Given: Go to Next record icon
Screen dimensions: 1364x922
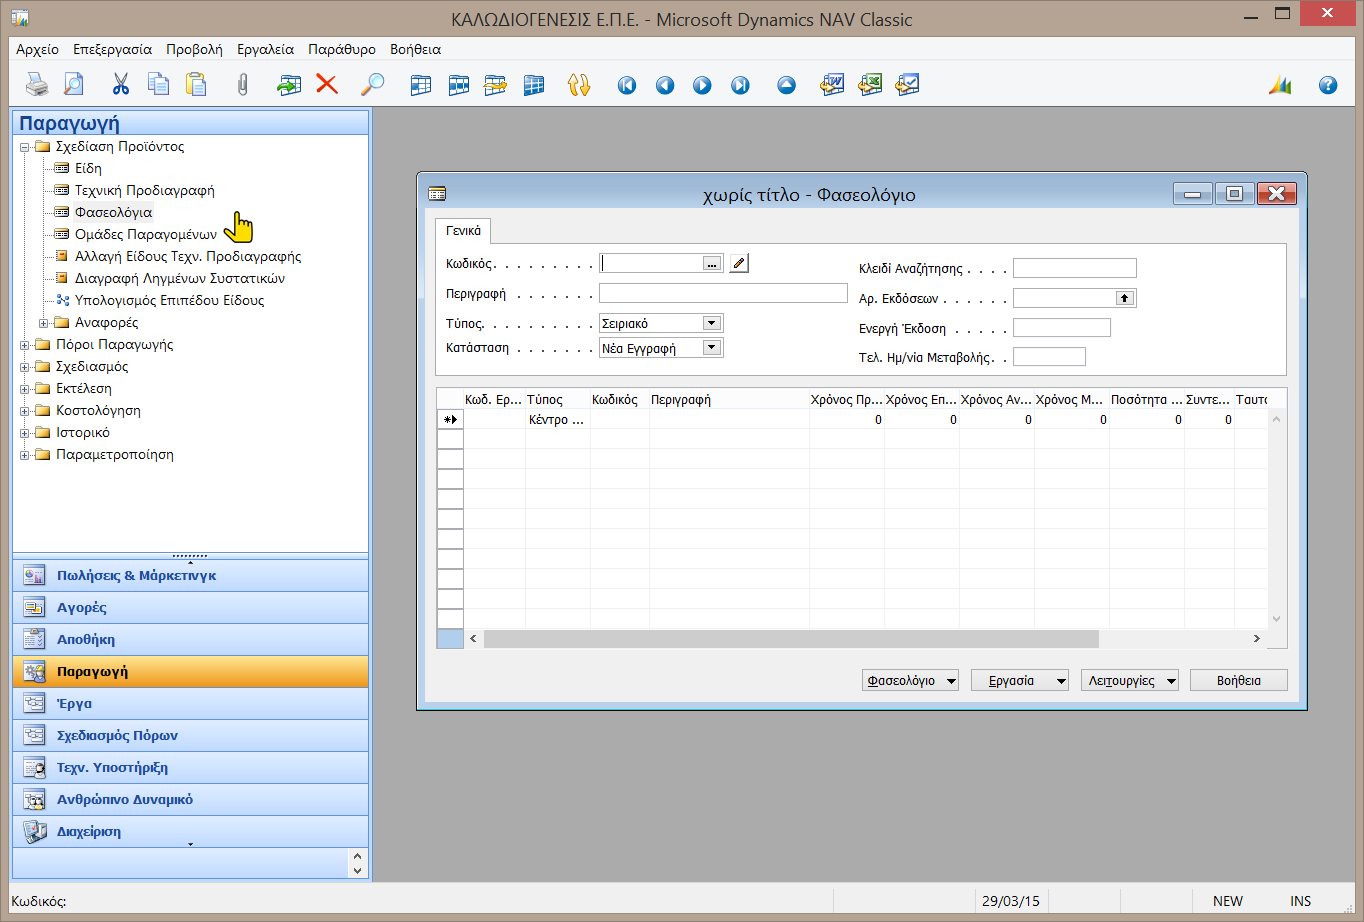Looking at the screenshot, I should 702,85.
